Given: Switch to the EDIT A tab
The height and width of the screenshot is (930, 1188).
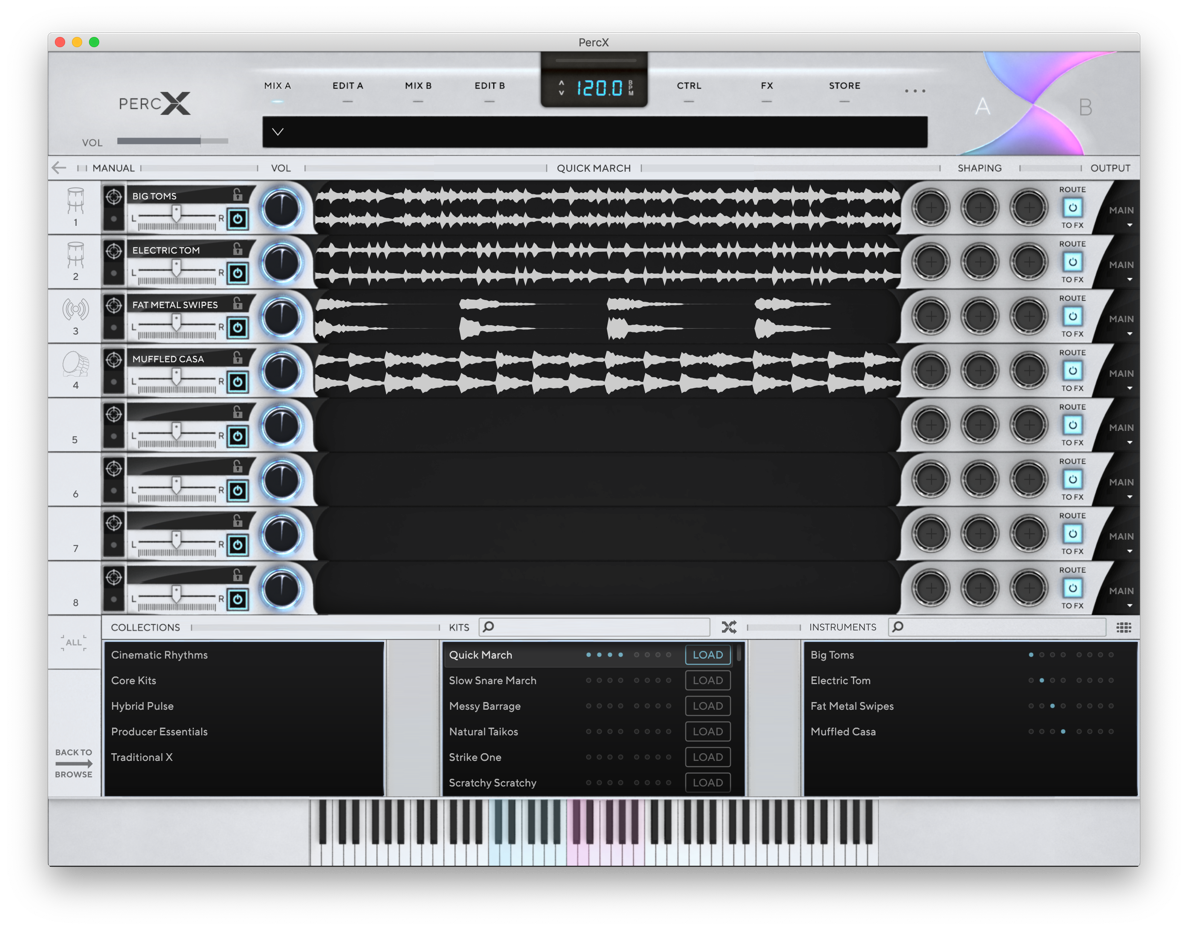Looking at the screenshot, I should click(348, 86).
